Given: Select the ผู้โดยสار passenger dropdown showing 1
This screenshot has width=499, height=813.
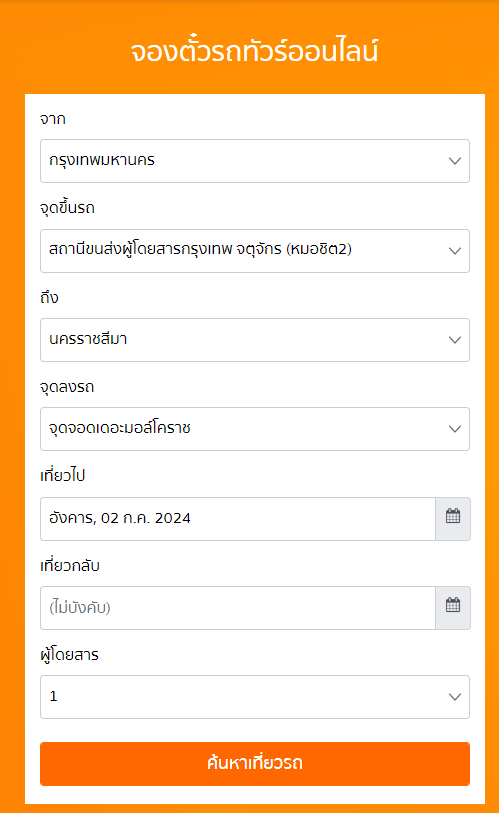Looking at the screenshot, I should click(255, 697).
